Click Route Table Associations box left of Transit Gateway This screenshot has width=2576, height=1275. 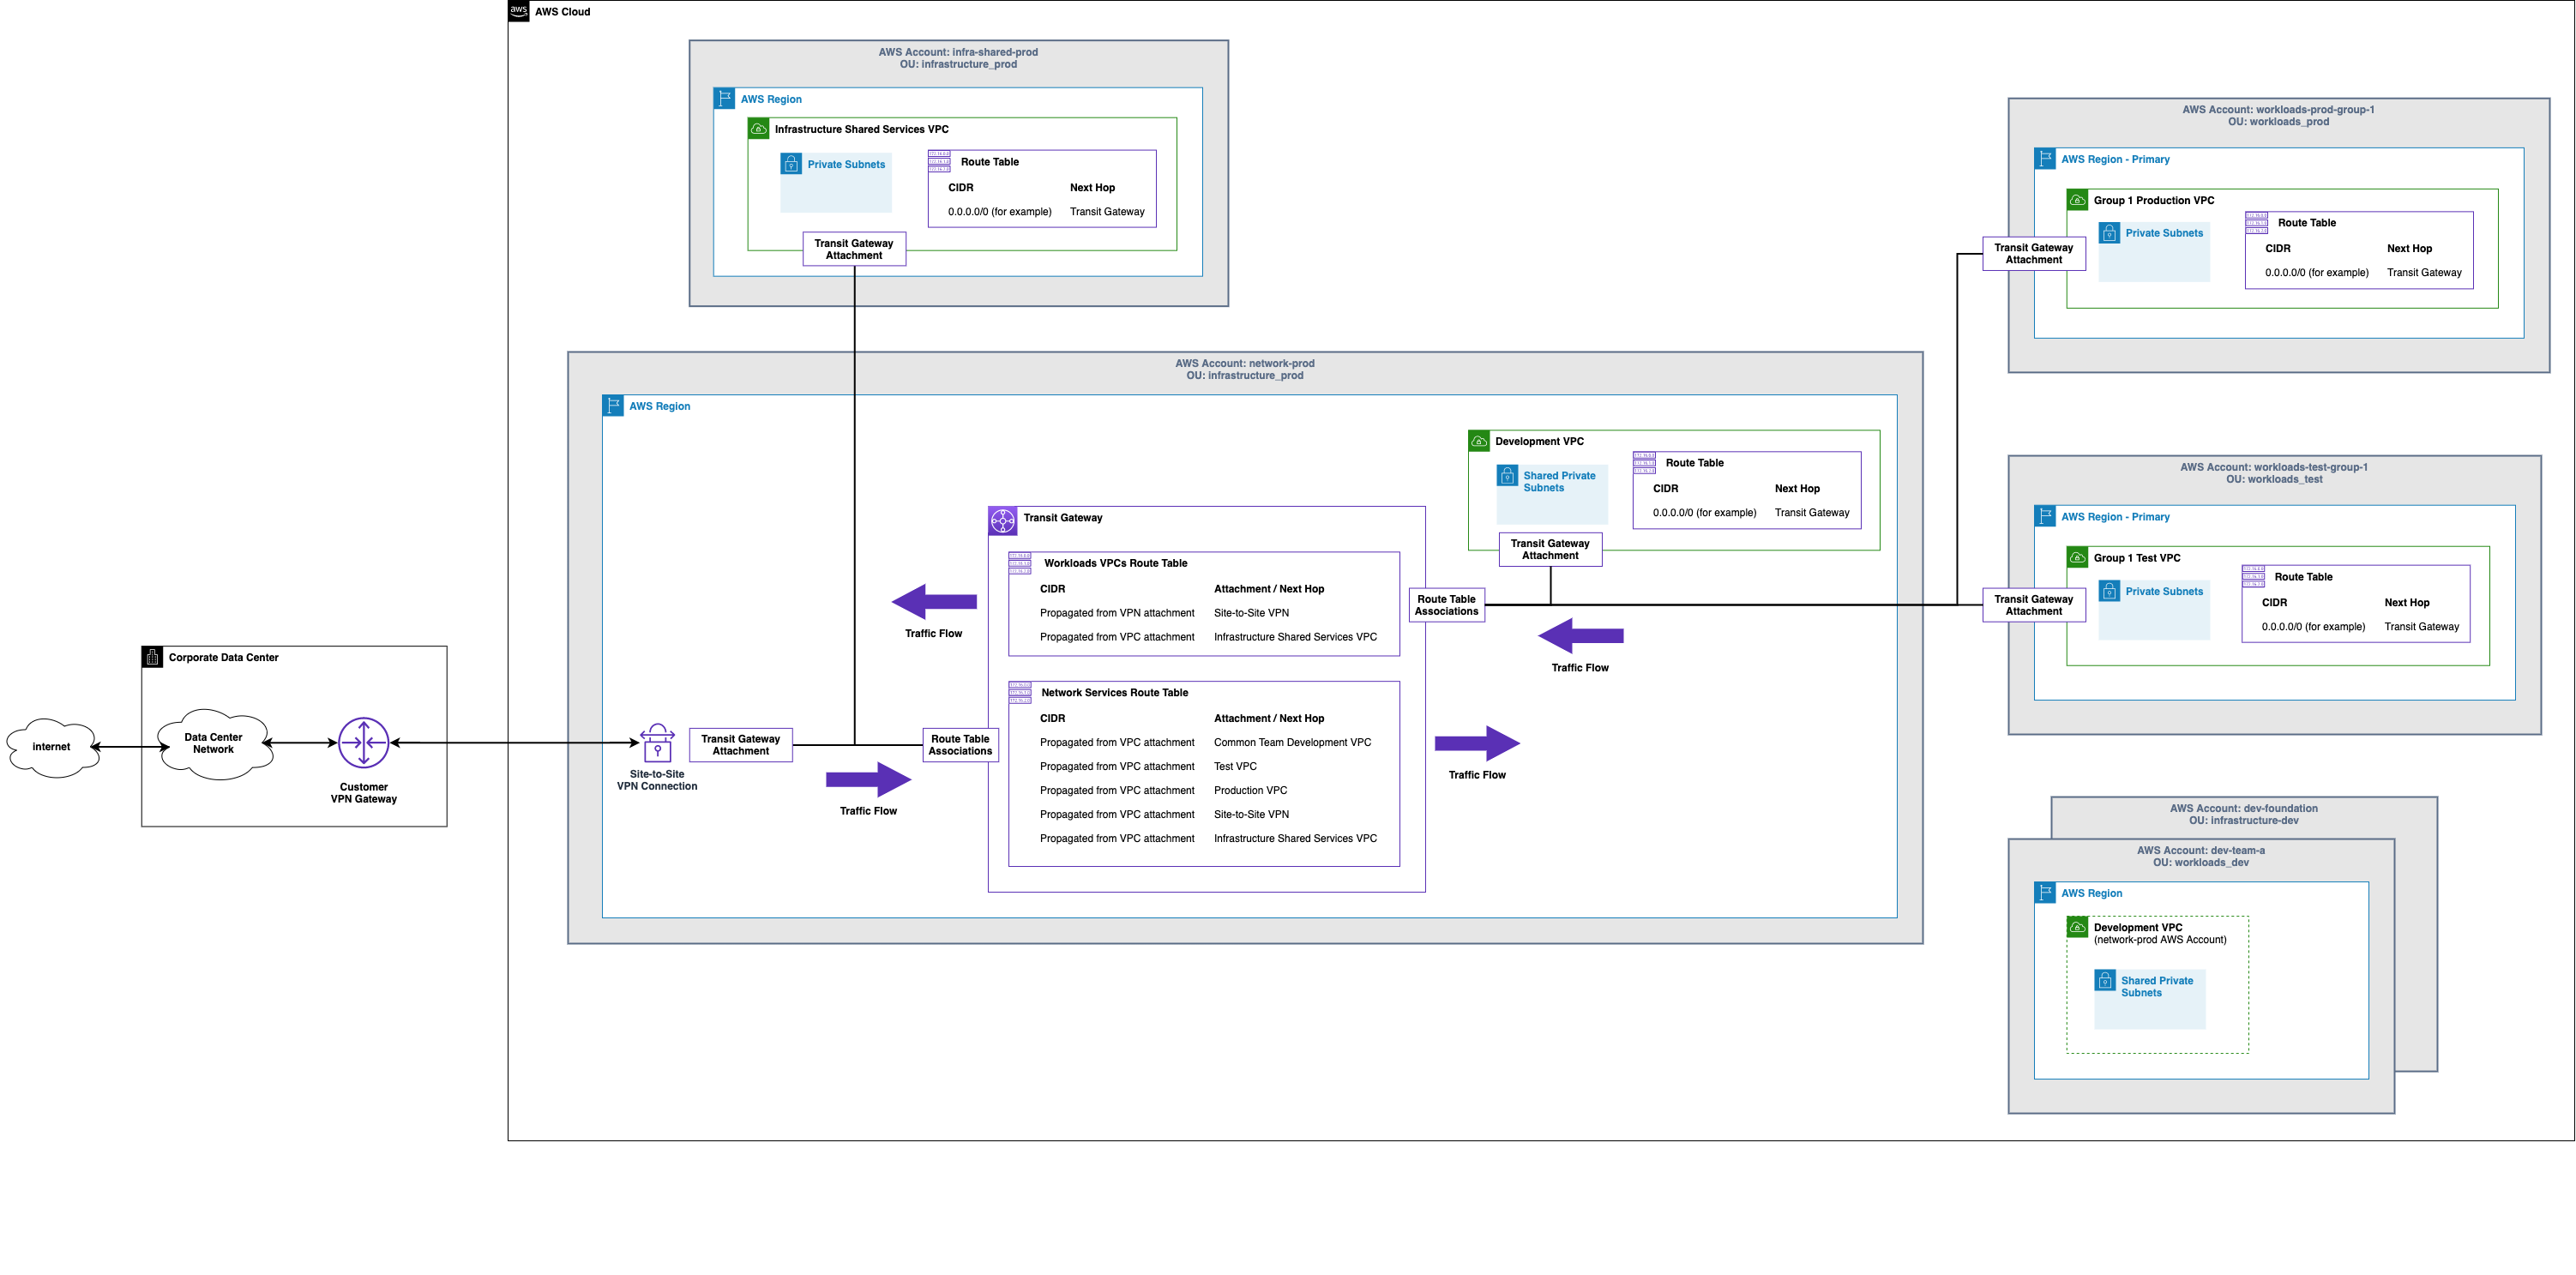960,745
